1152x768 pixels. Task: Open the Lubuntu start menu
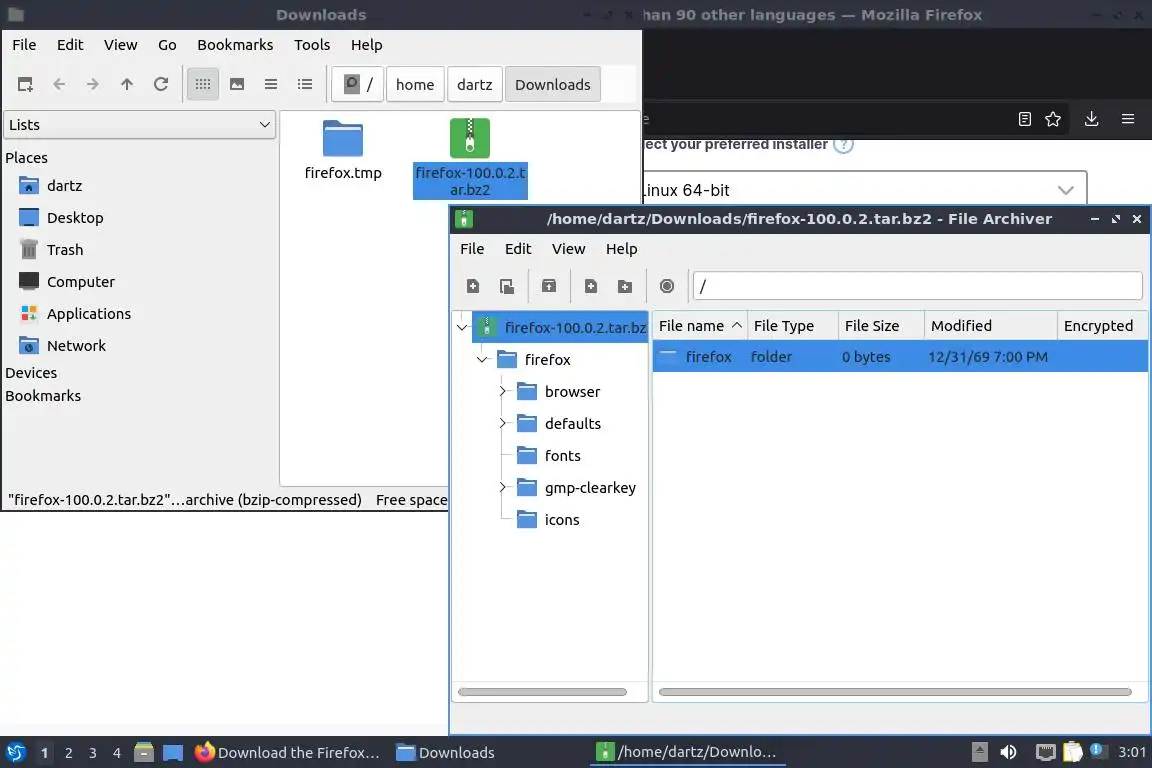[15, 753]
